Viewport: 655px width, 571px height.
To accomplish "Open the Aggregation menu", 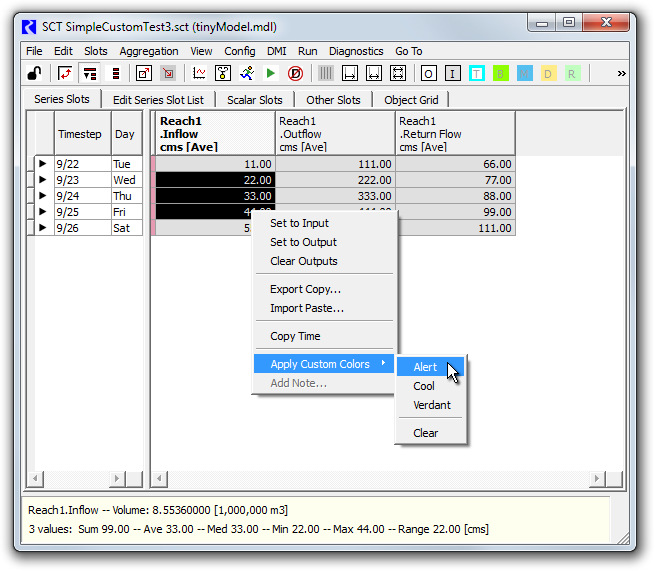I will pyautogui.click(x=149, y=51).
